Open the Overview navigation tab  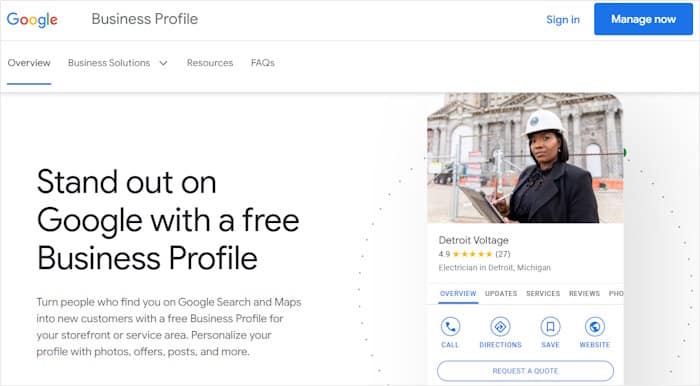[29, 63]
